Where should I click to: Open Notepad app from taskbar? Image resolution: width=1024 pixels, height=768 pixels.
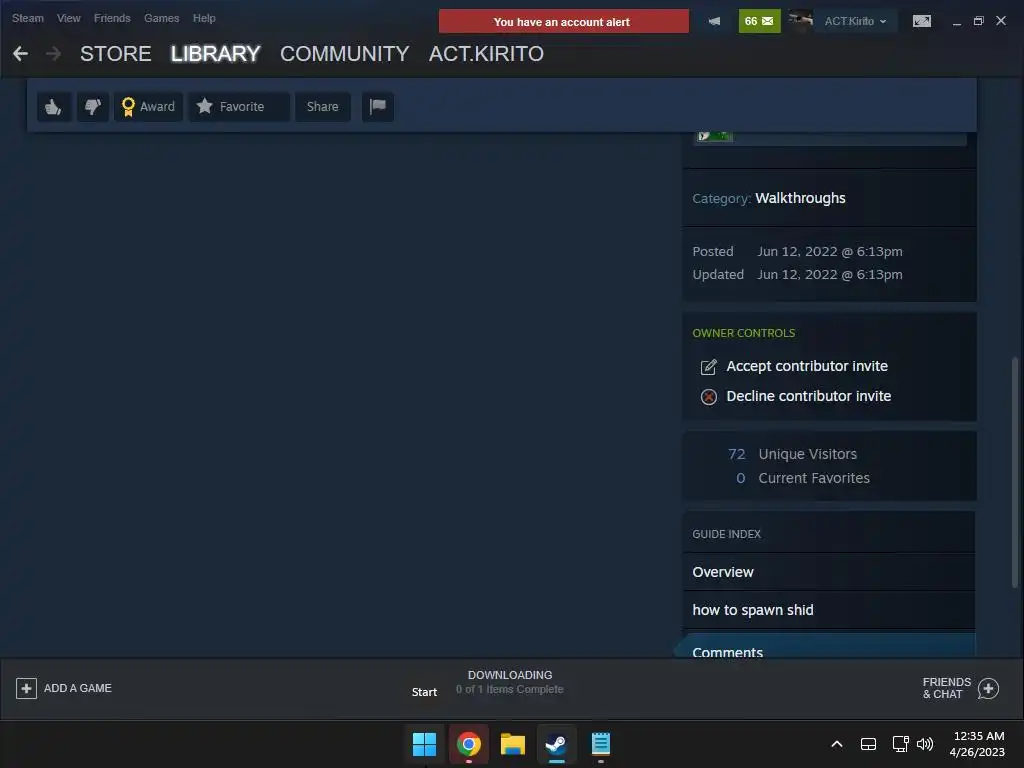pyautogui.click(x=600, y=744)
